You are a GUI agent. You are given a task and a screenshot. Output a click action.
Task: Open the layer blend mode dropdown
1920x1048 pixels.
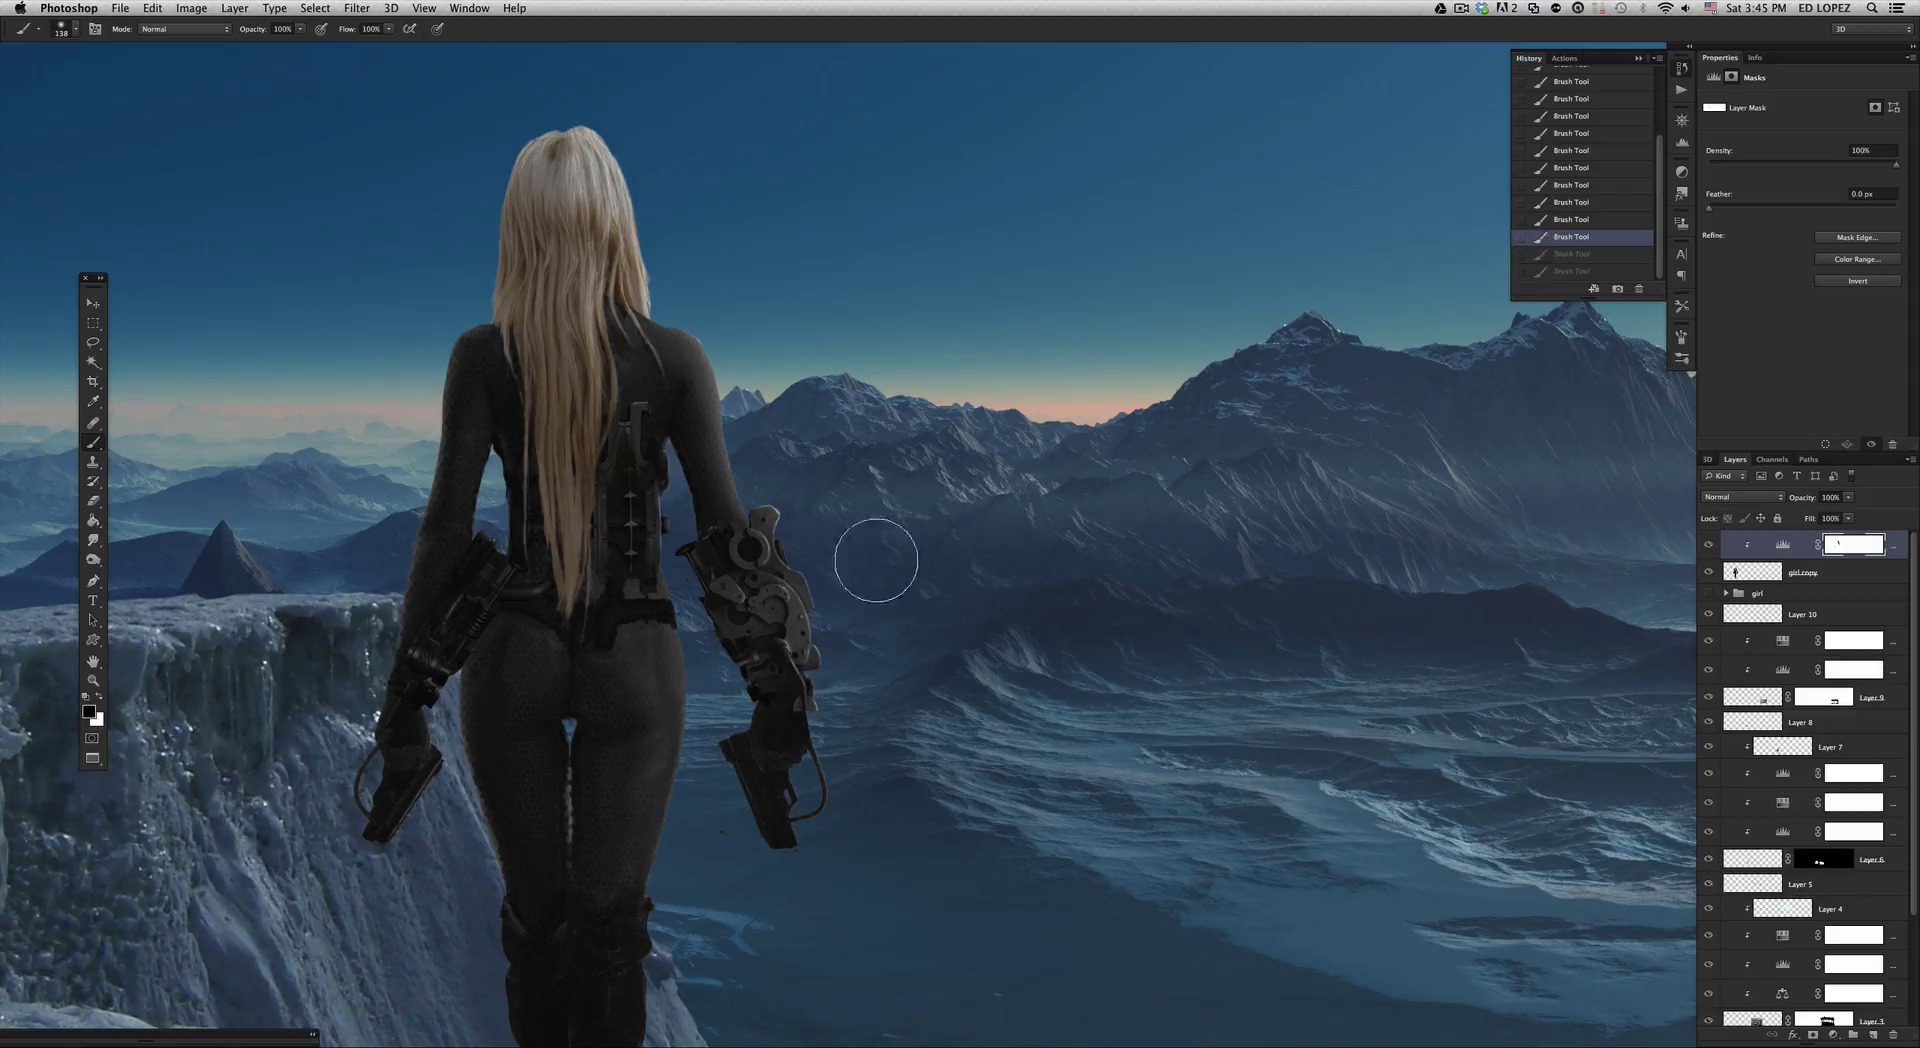pyautogui.click(x=1743, y=497)
